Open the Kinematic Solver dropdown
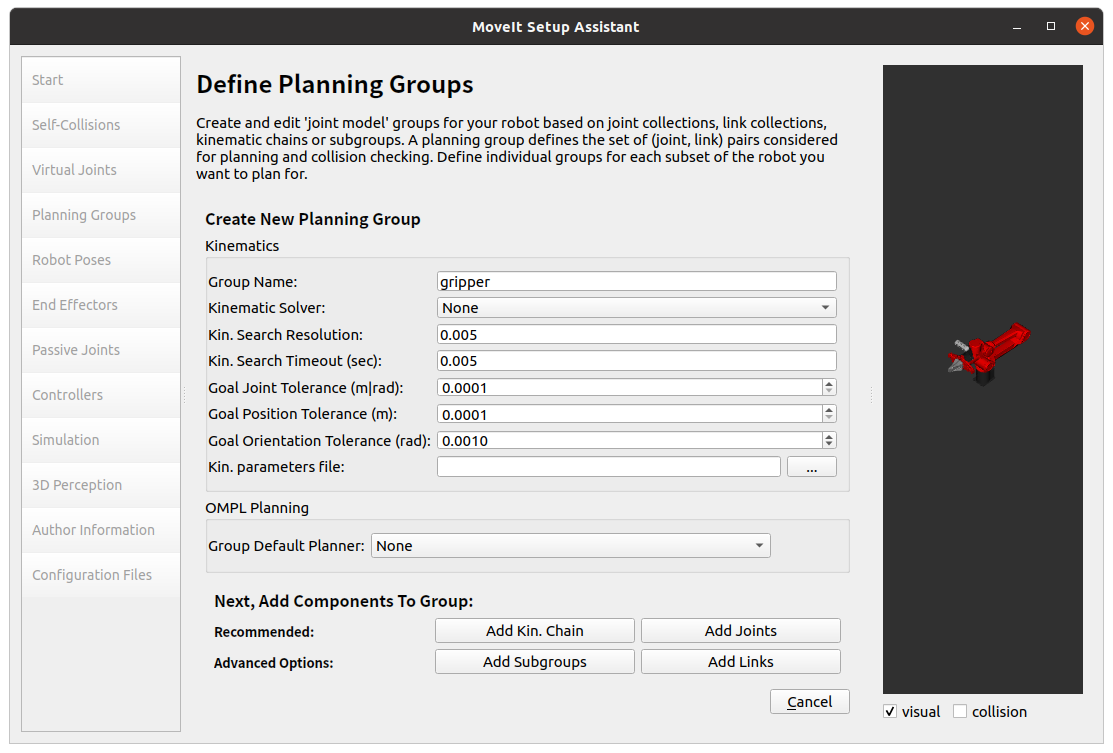The image size is (1113, 753). point(637,308)
